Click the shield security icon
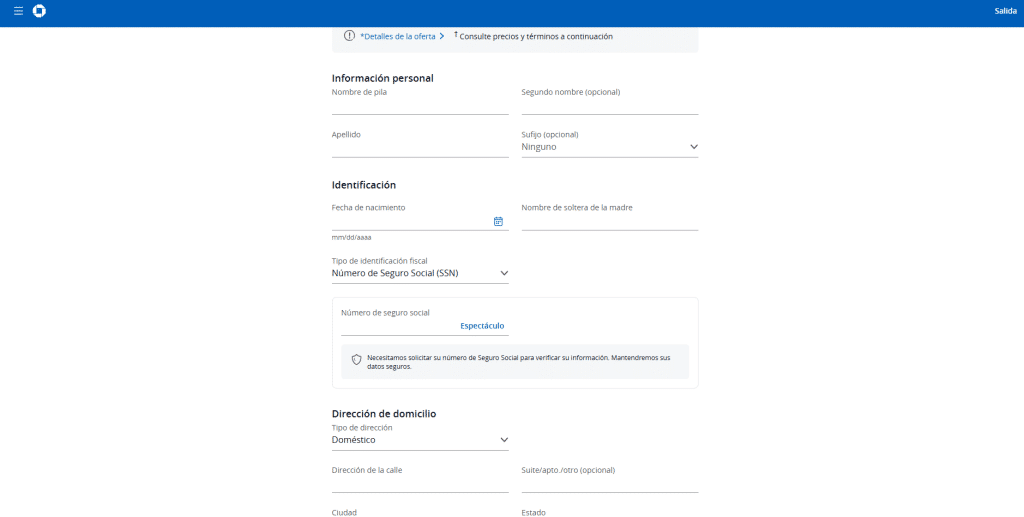This screenshot has width=1024, height=517. [x=356, y=360]
